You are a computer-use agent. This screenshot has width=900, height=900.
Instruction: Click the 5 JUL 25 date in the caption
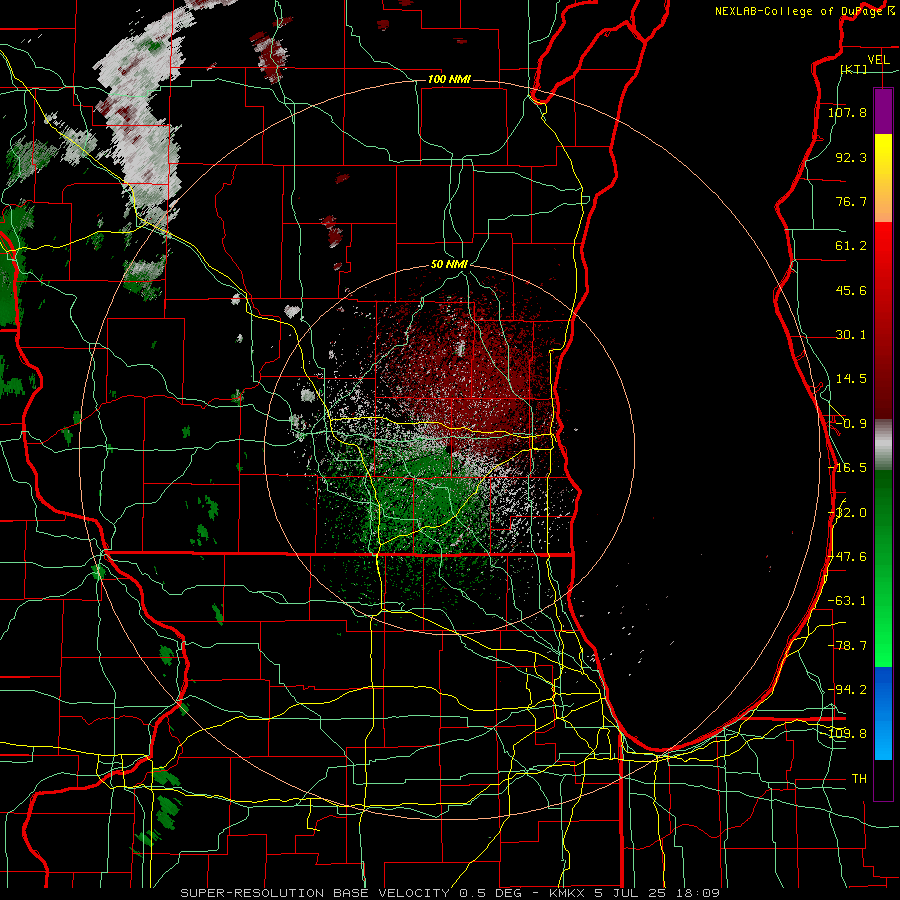630,893
